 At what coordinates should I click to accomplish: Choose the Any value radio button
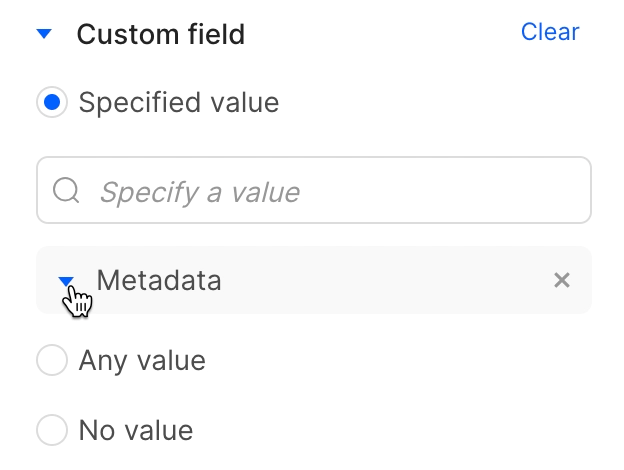(52, 360)
